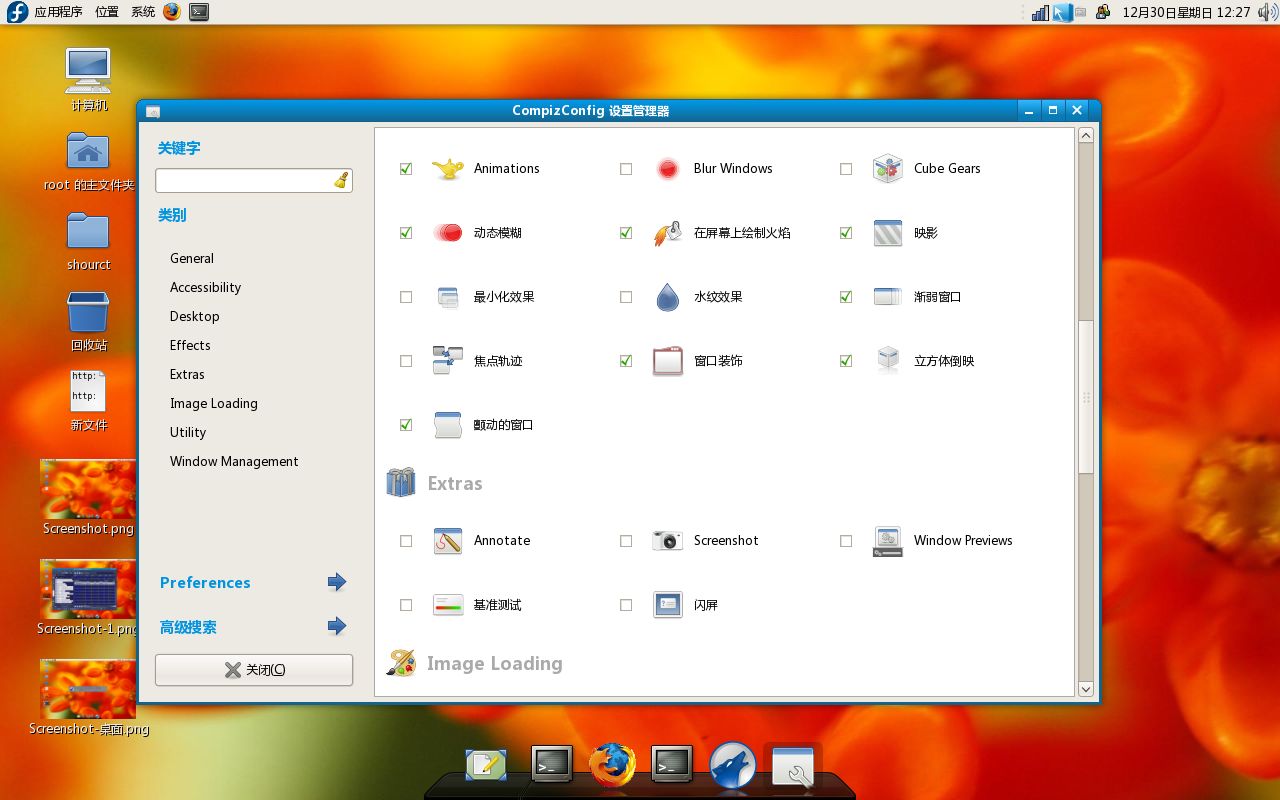Click the Window Previews plugin icon
This screenshot has width=1280, height=800.
(887, 540)
